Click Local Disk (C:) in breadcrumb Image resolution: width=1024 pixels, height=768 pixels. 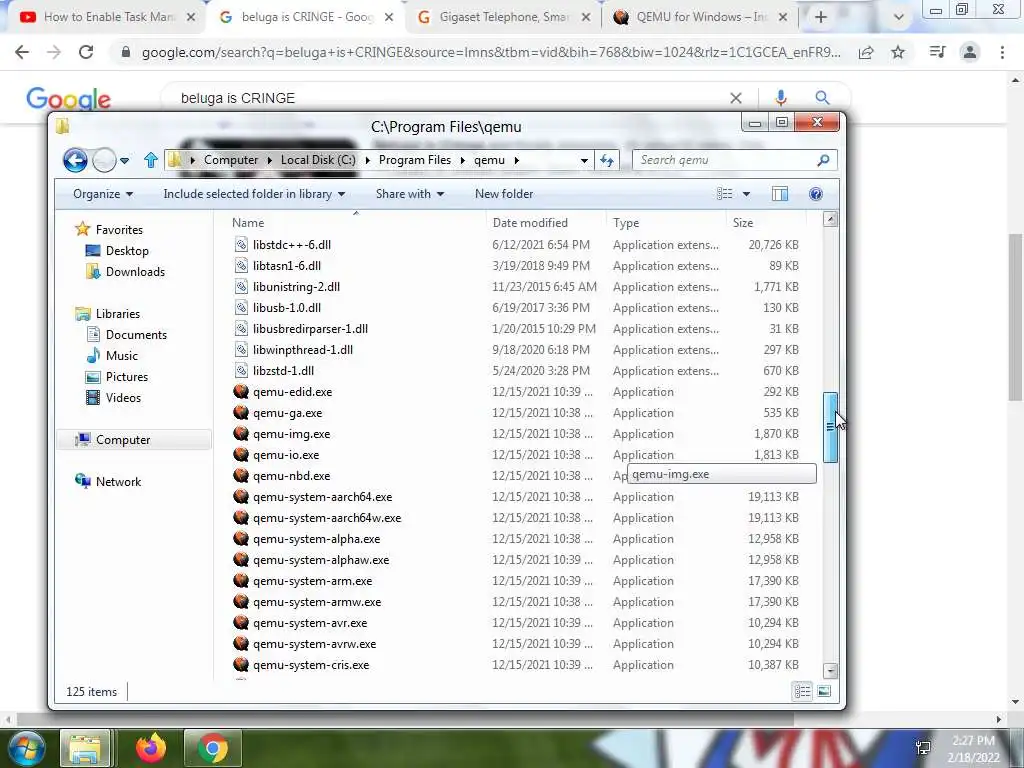tap(318, 160)
